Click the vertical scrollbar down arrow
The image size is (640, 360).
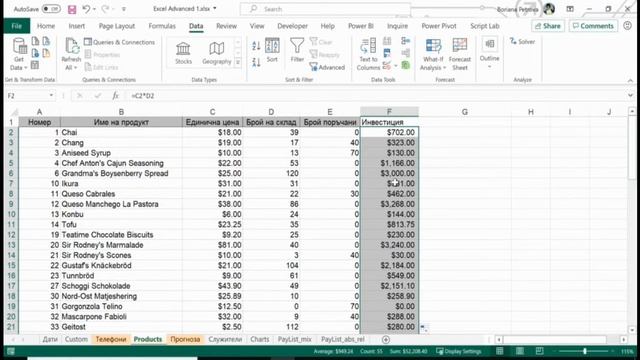point(632,330)
